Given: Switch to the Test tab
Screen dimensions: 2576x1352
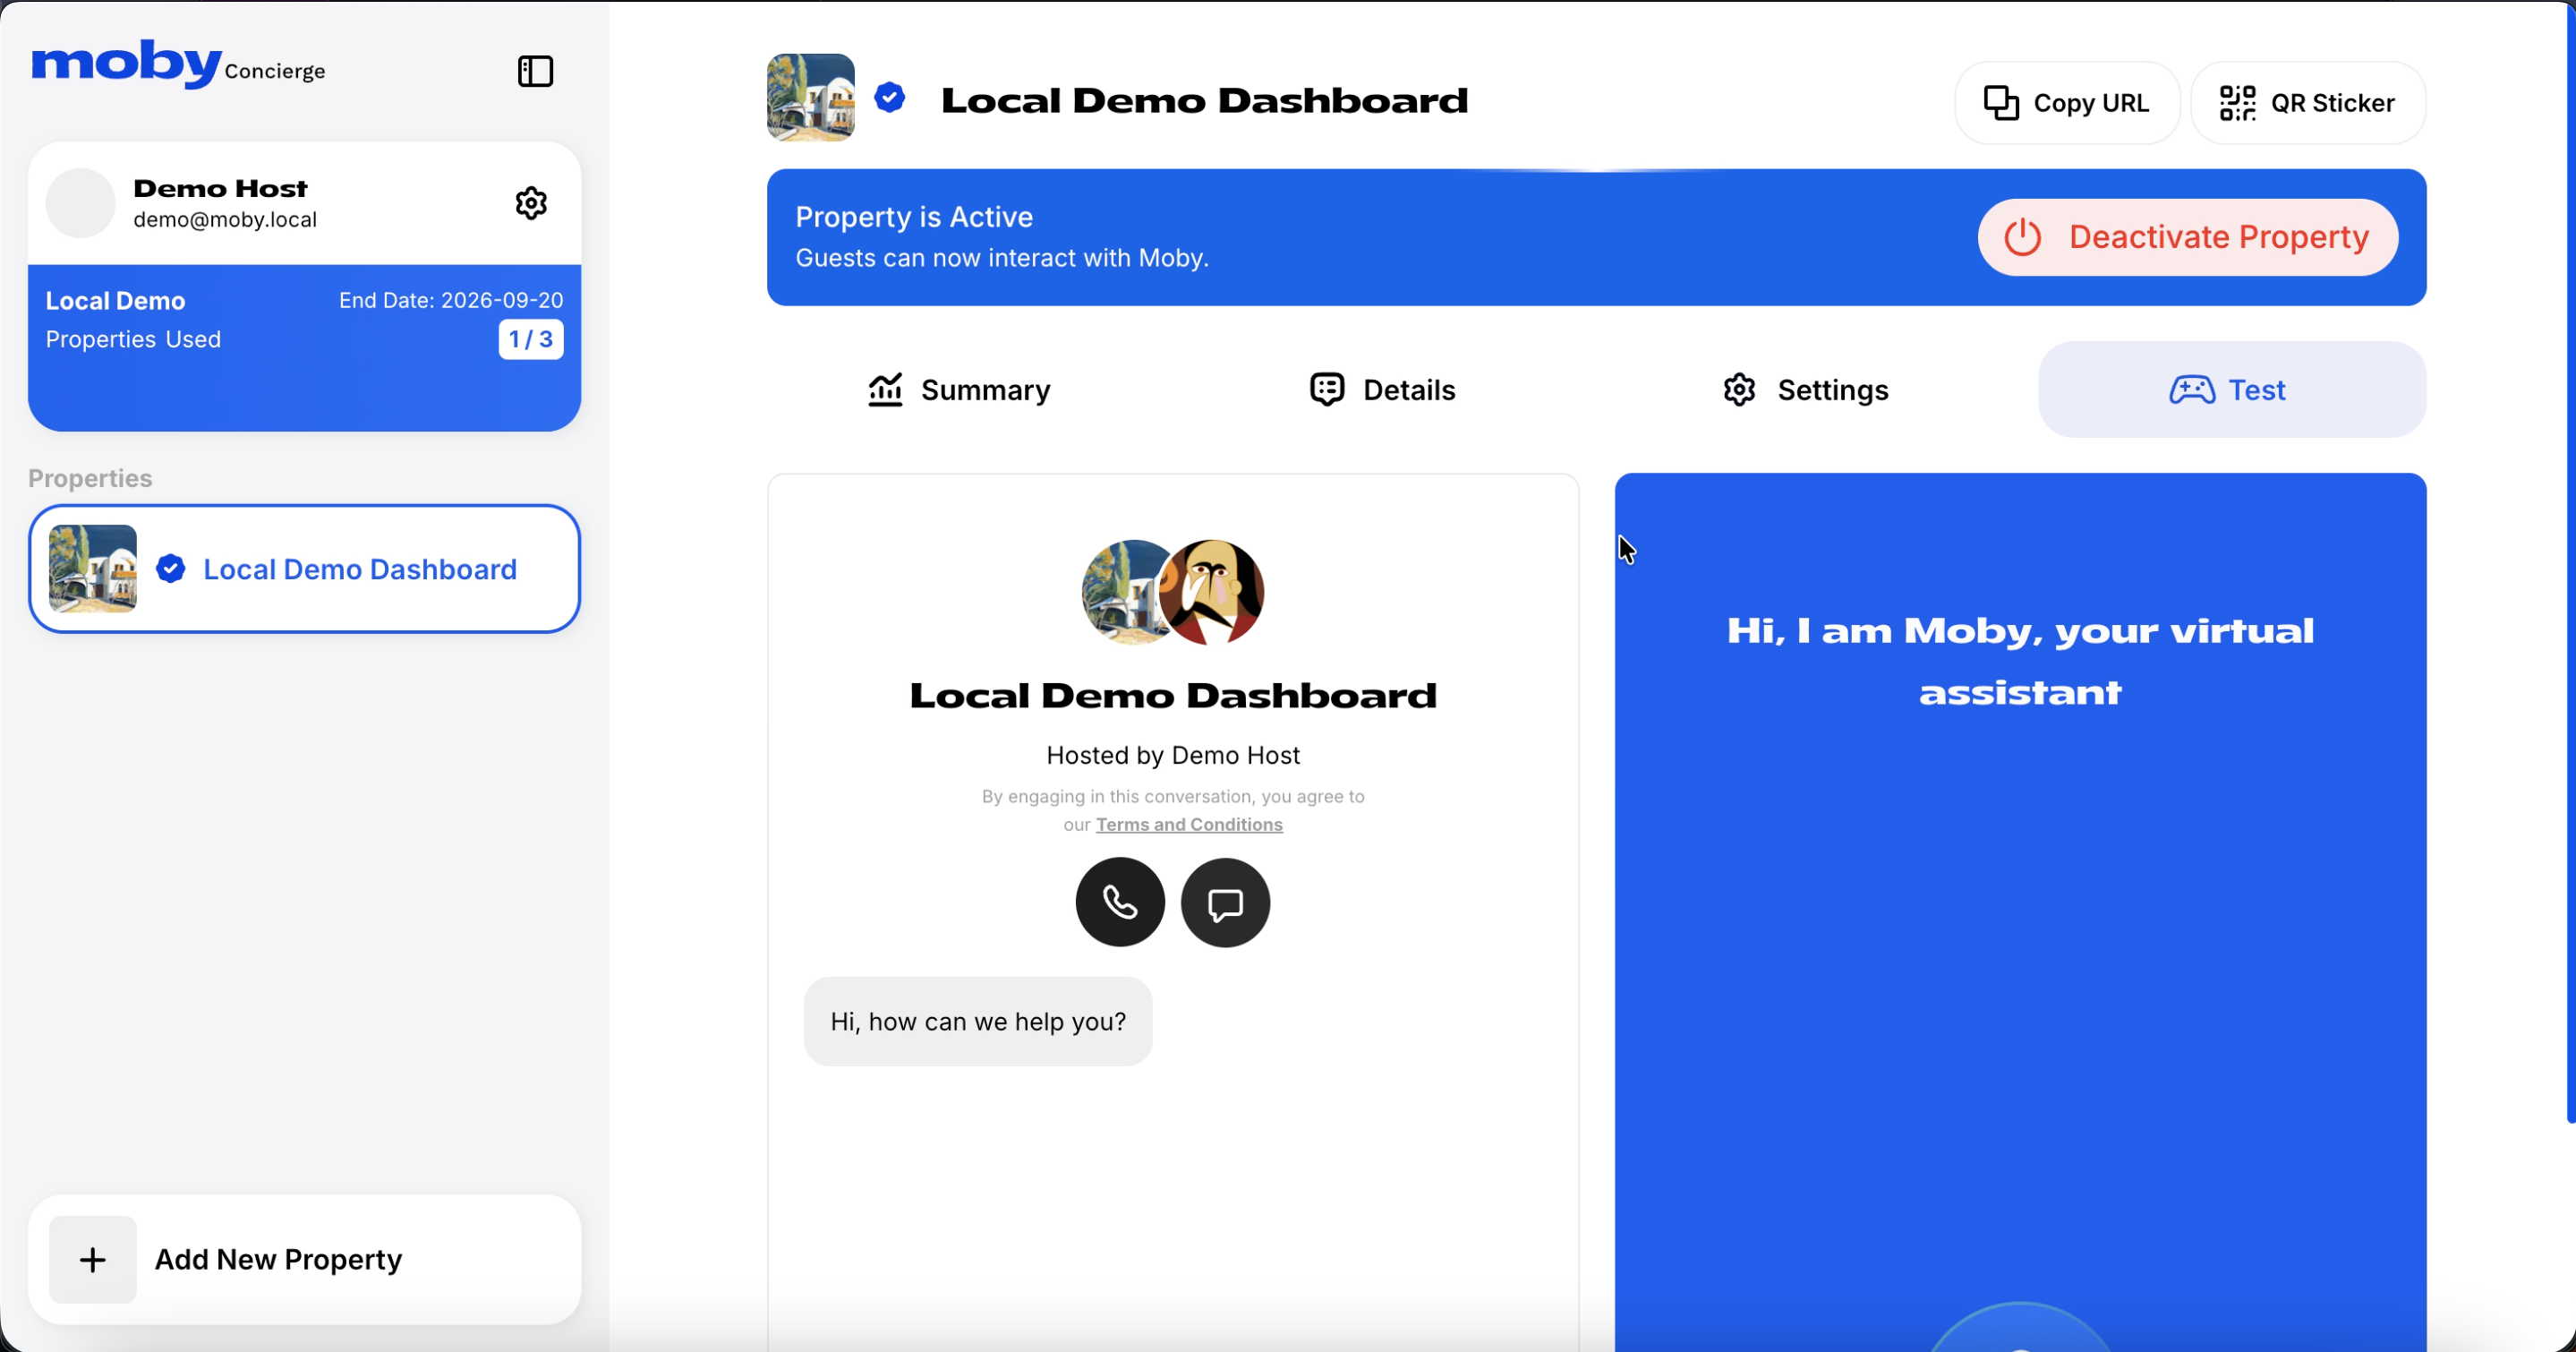Looking at the screenshot, I should (2232, 390).
